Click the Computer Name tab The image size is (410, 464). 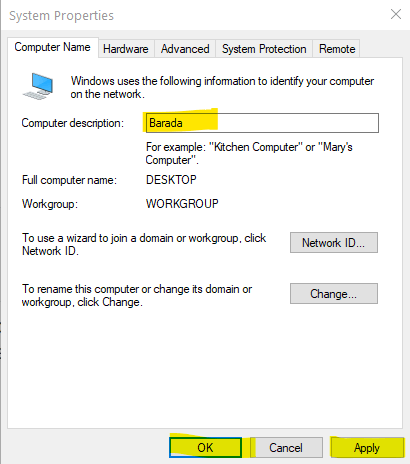(x=53, y=47)
